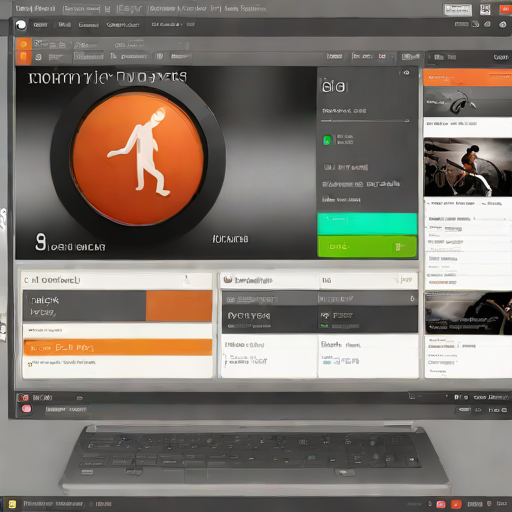Open the dropdown at the right of the lower middle panel header
Viewport: 512px width, 512px height.
coord(404,280)
